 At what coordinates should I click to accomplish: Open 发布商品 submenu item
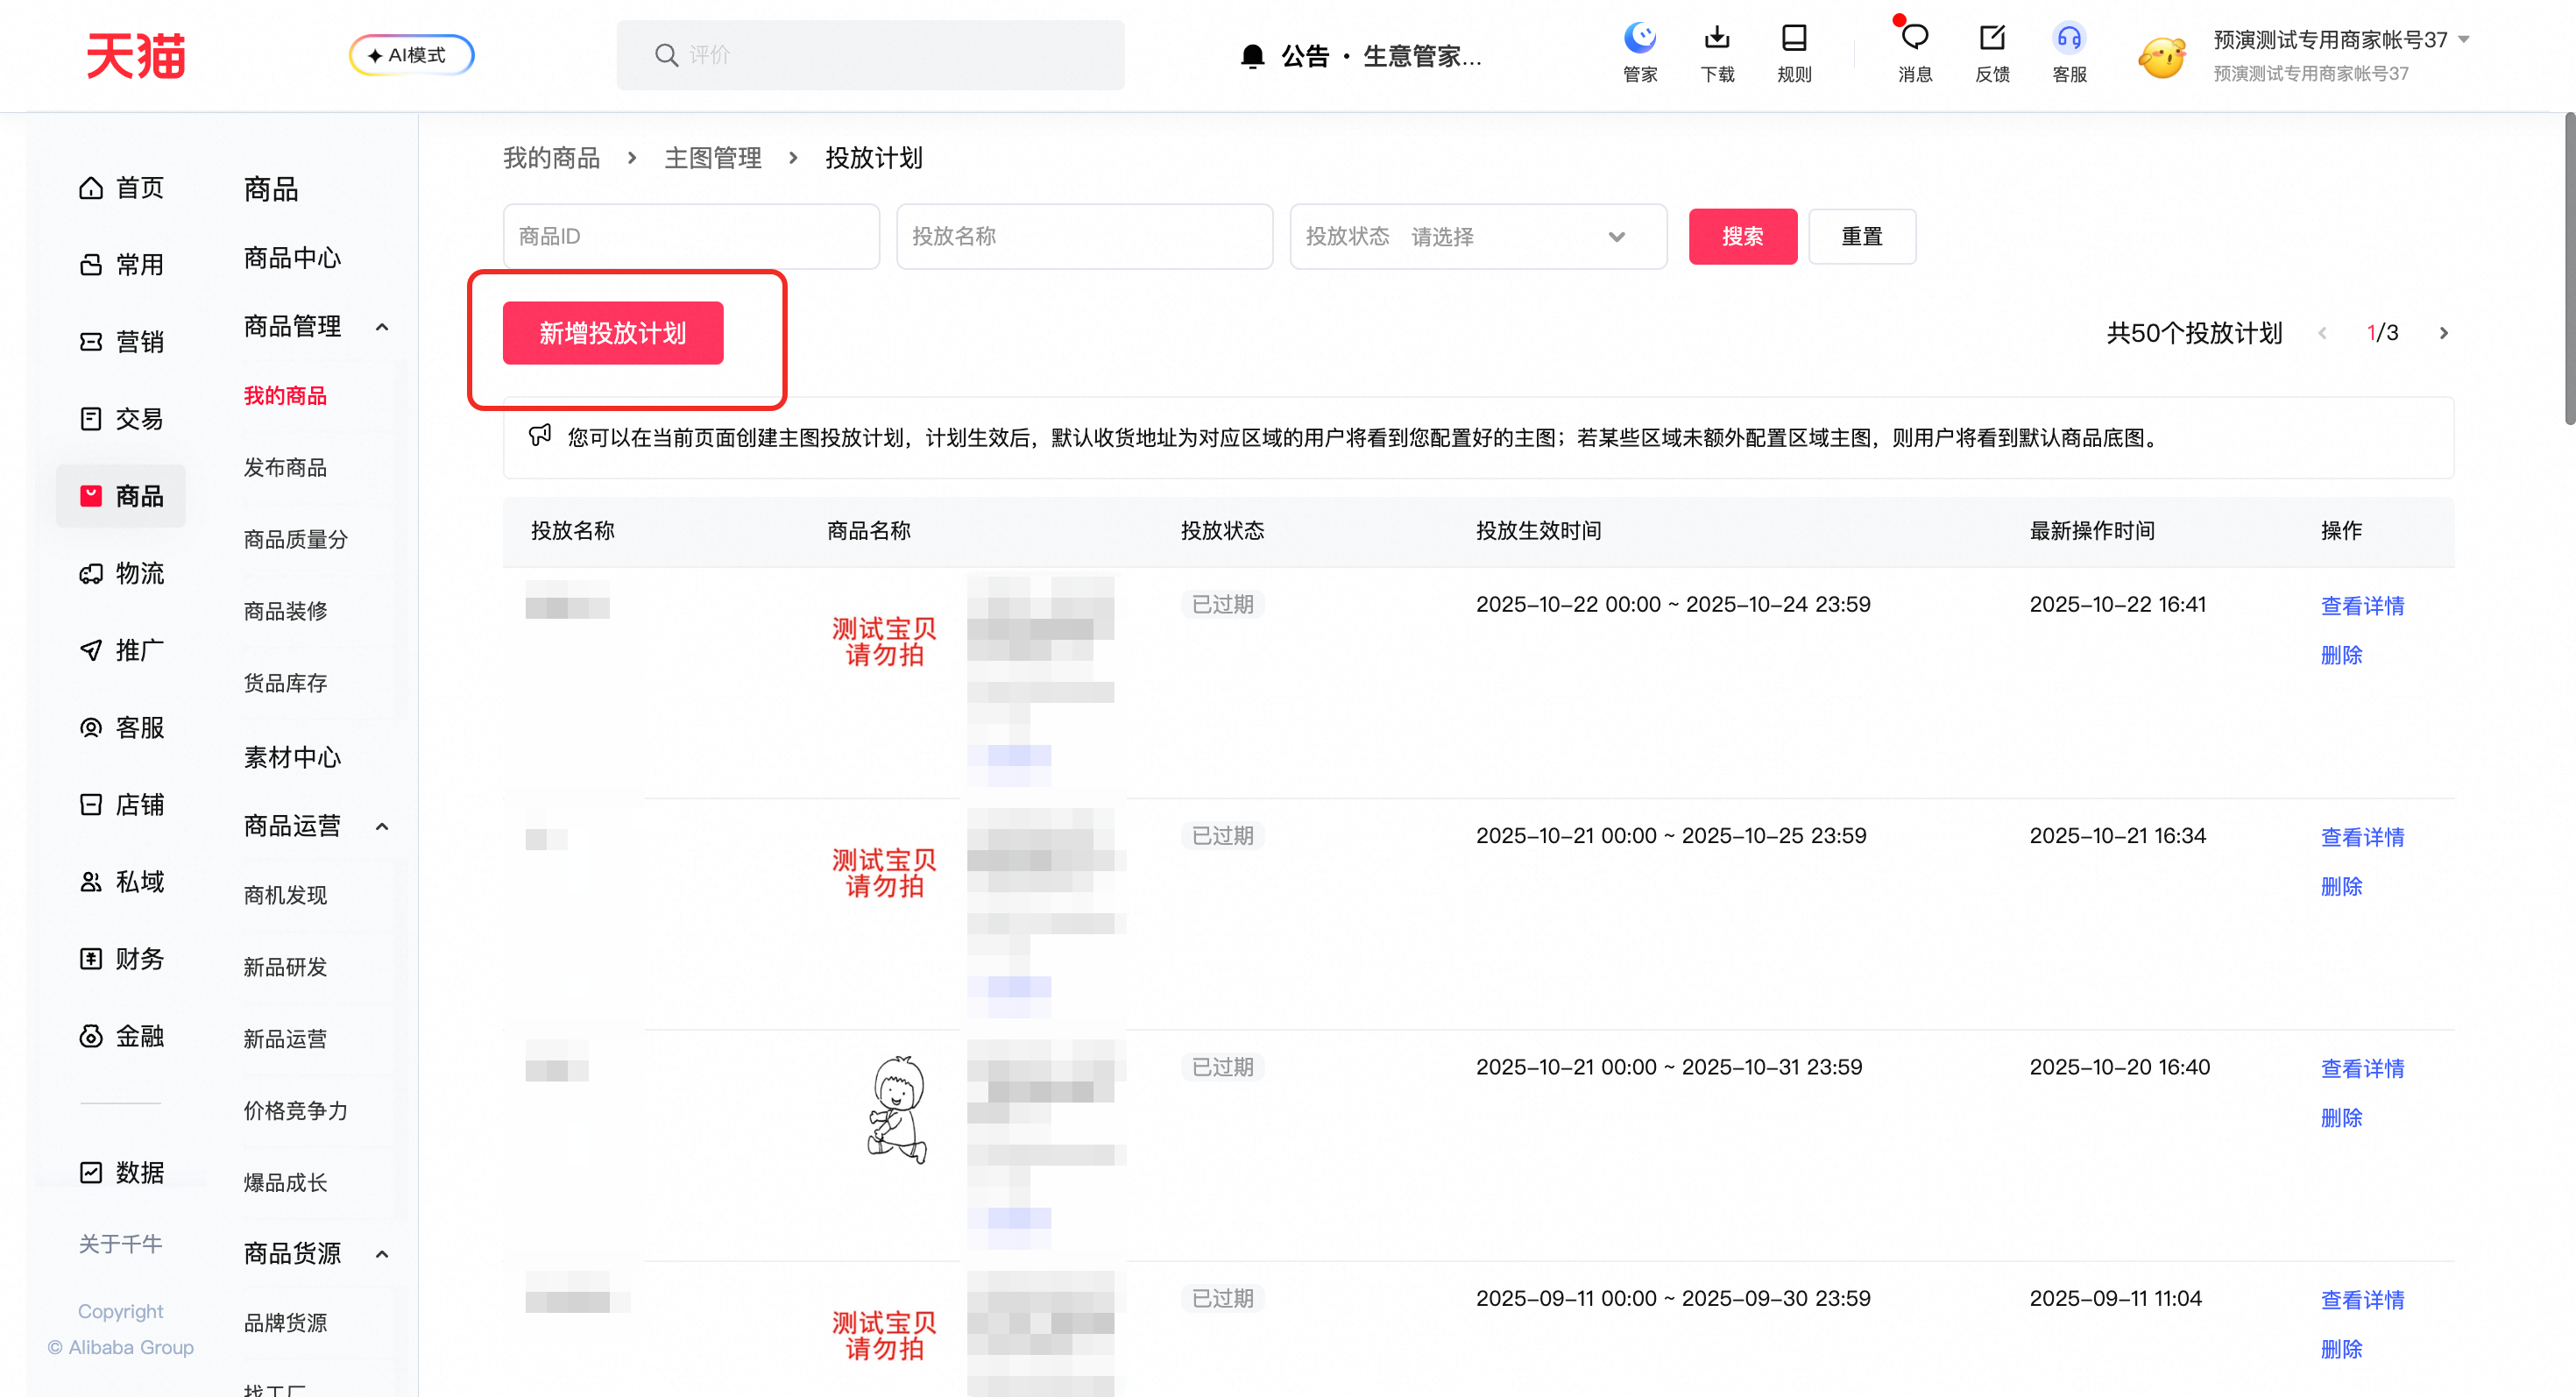click(x=285, y=468)
